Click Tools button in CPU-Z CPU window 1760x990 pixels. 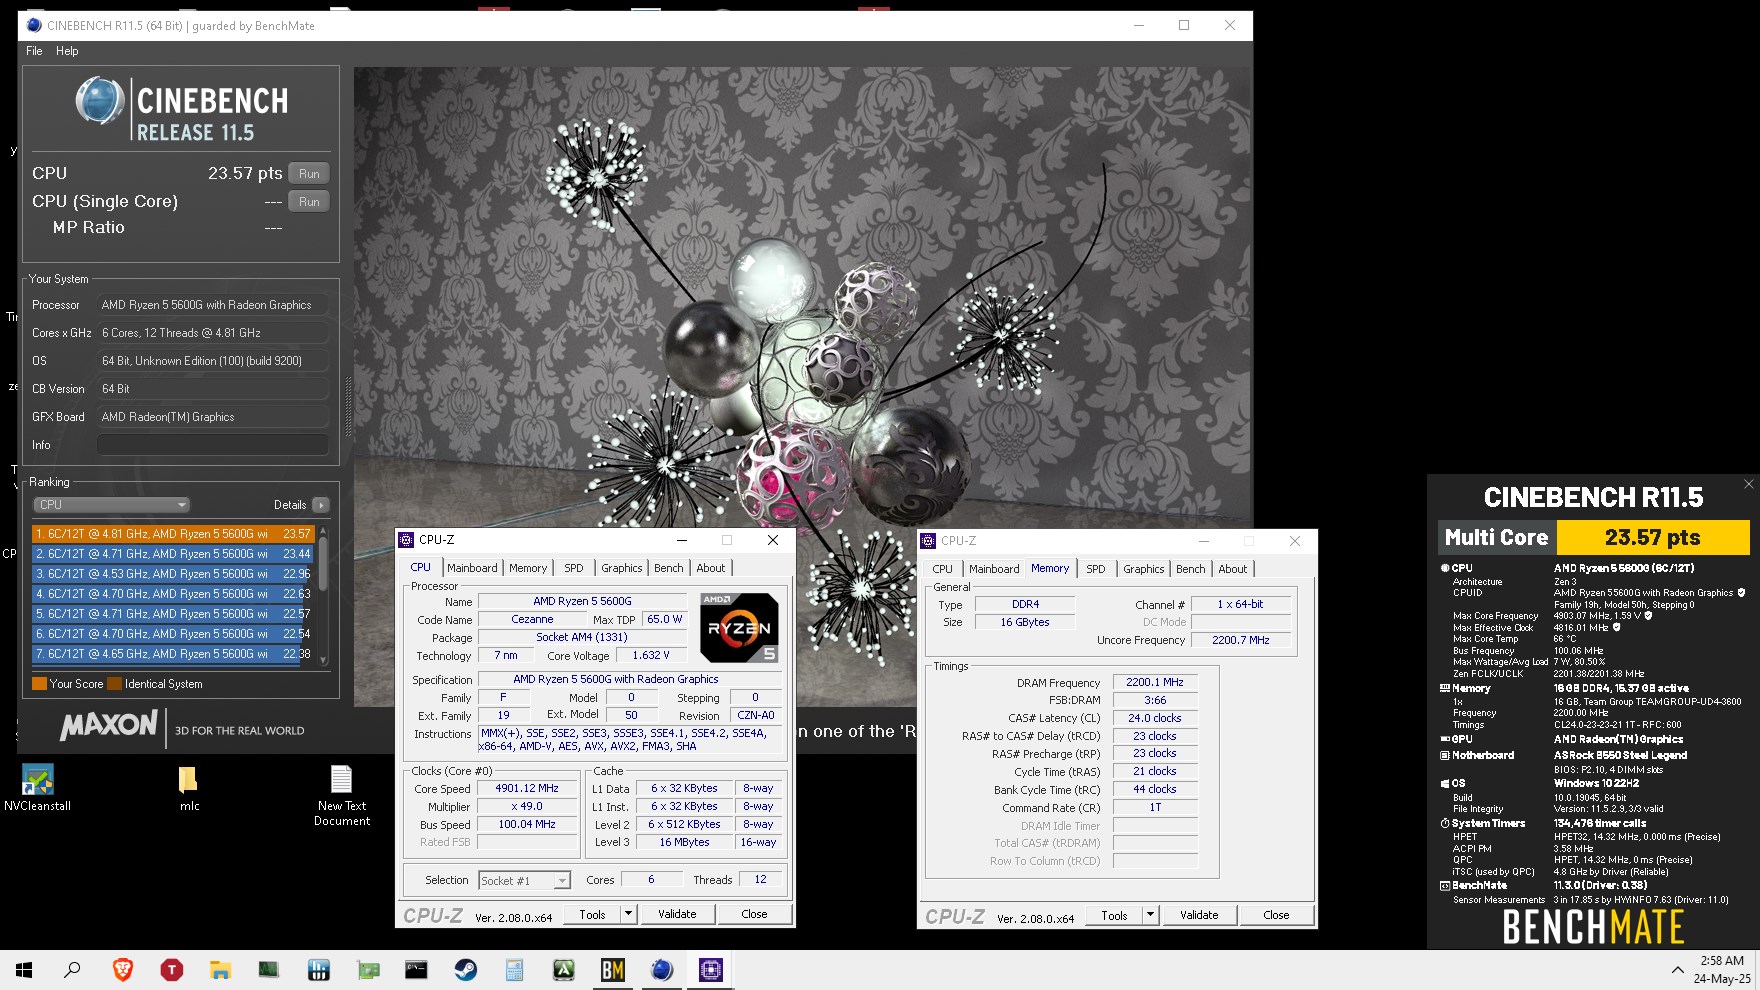592,914
